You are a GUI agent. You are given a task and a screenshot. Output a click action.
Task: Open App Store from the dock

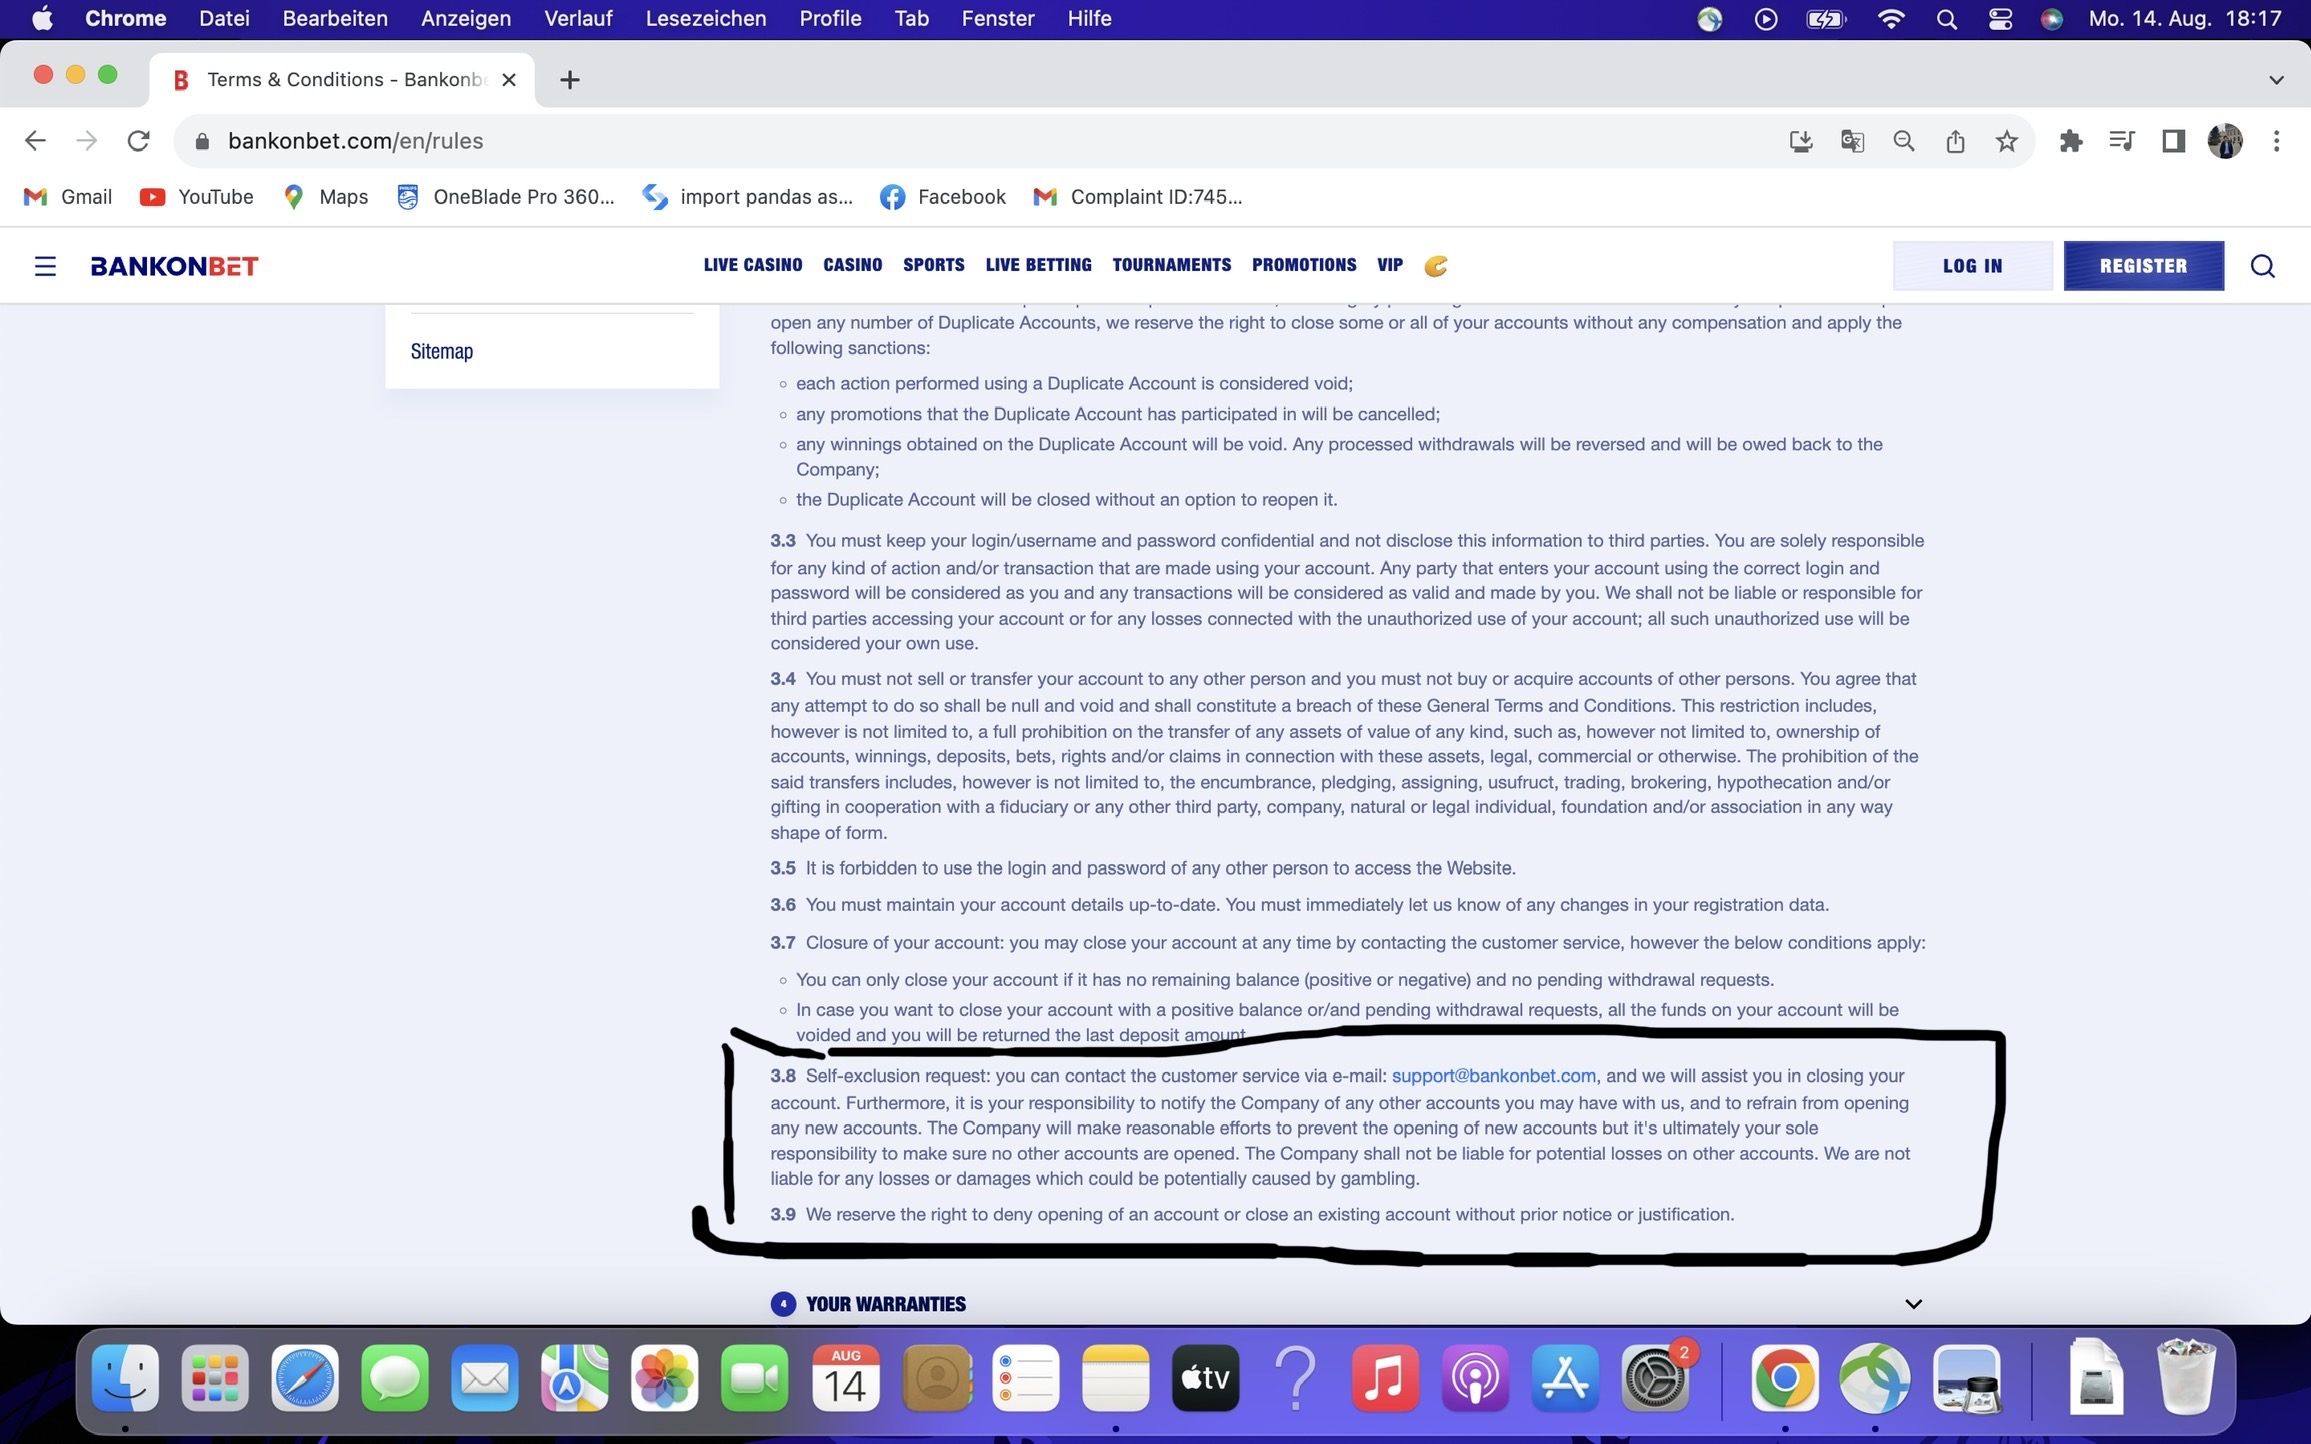(x=1565, y=1378)
